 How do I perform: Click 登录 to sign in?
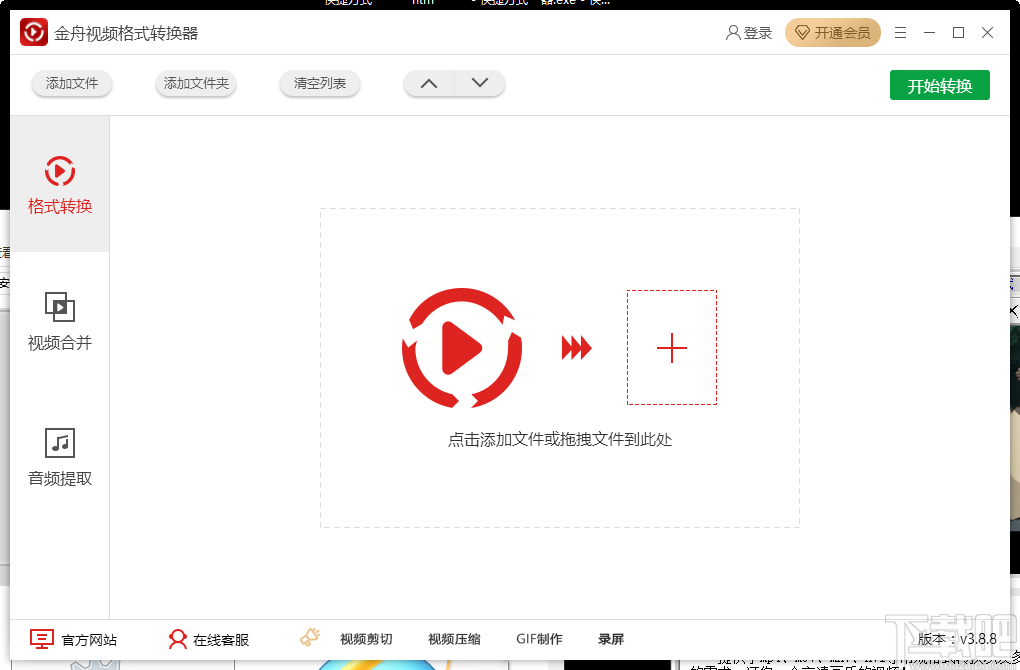[749, 32]
